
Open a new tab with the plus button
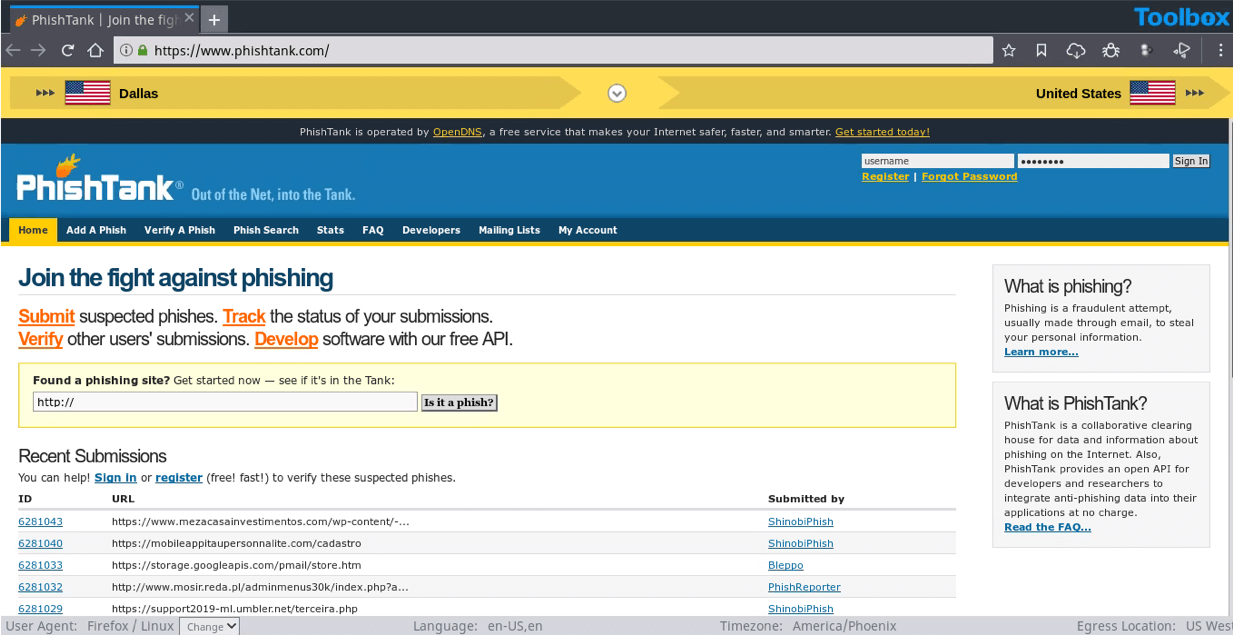[214, 19]
